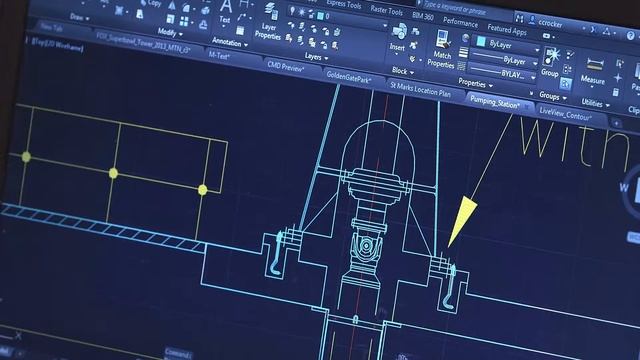Viewport: 640px width, 360px height.
Task: Select the Measure tool
Action: click(x=593, y=71)
